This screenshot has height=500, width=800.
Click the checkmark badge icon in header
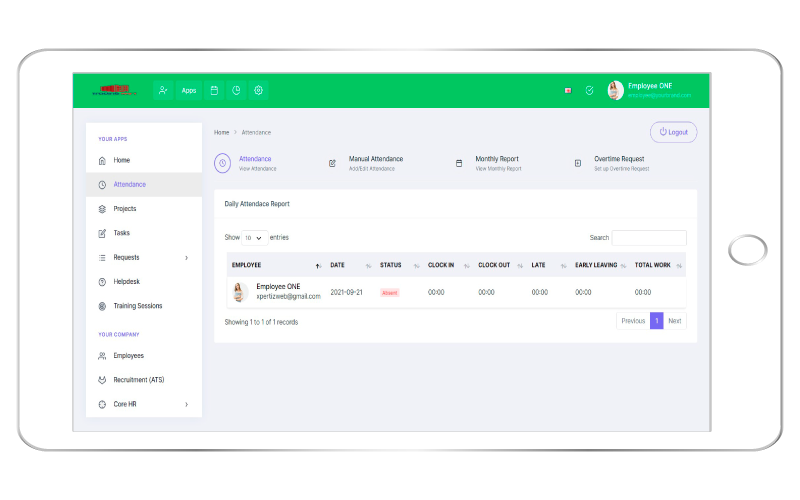coord(589,90)
